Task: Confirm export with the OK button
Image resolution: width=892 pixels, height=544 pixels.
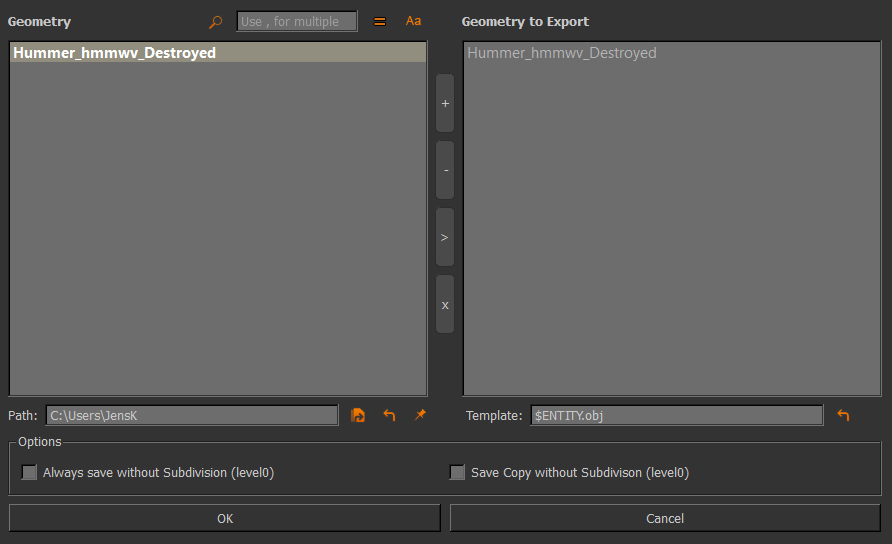Action: pos(225,518)
